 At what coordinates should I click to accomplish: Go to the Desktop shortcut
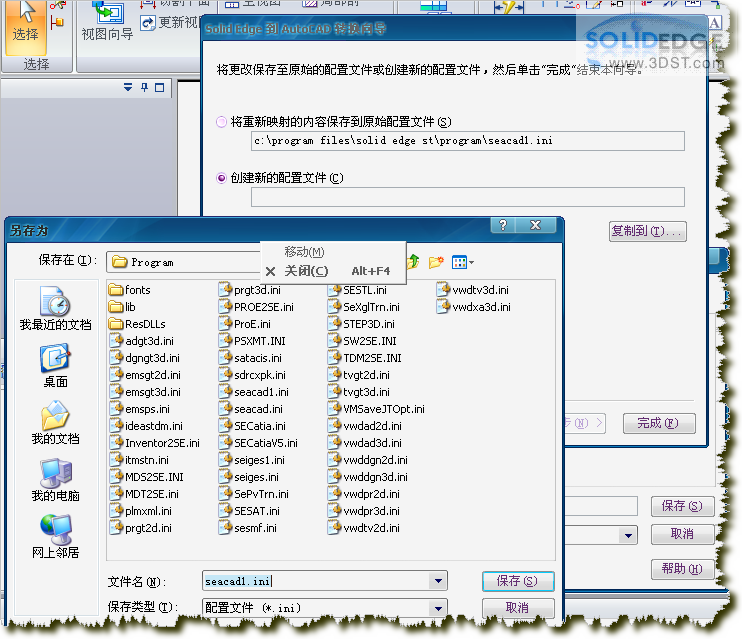click(55, 365)
